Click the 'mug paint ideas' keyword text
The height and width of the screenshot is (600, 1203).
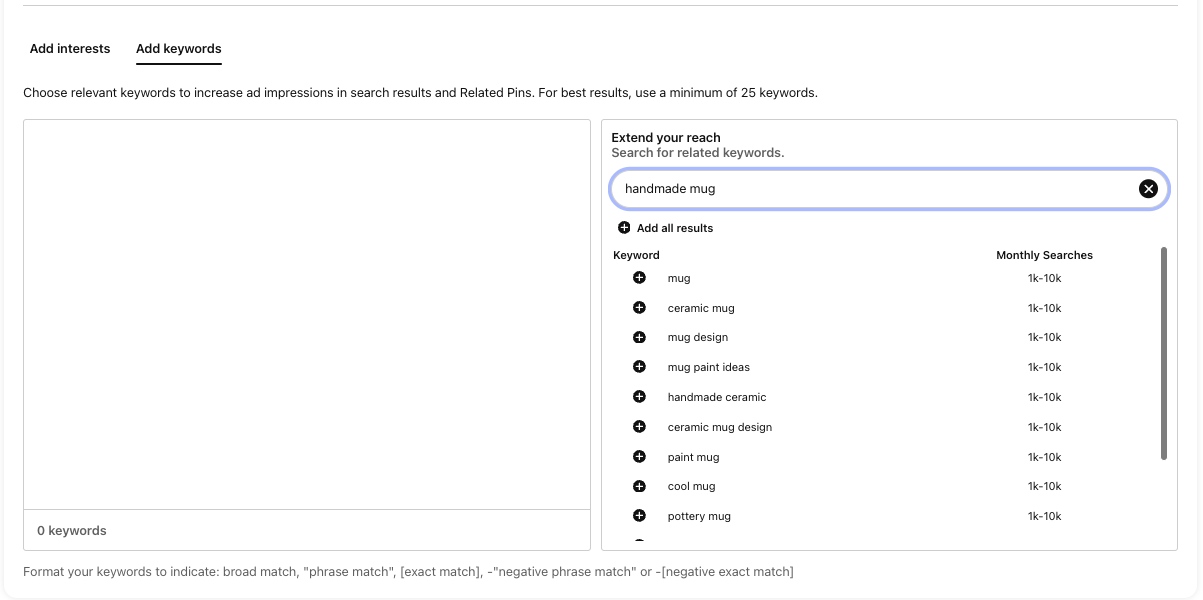coord(709,367)
